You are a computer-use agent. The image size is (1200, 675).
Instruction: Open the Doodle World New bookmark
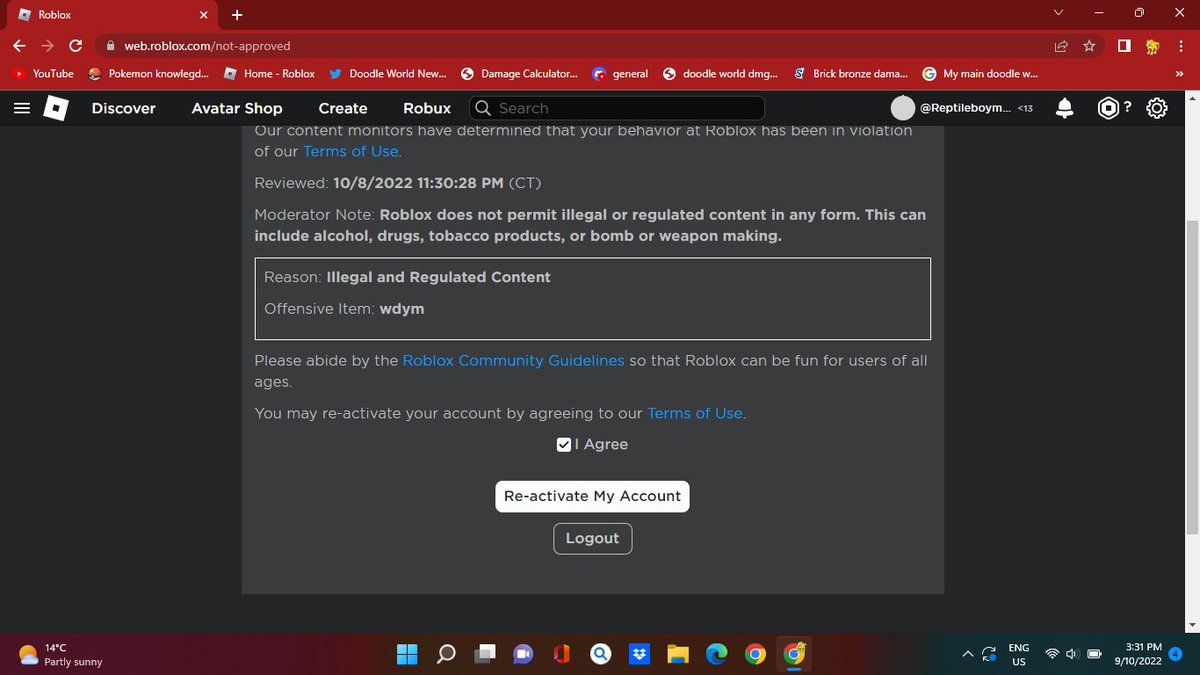click(387, 73)
